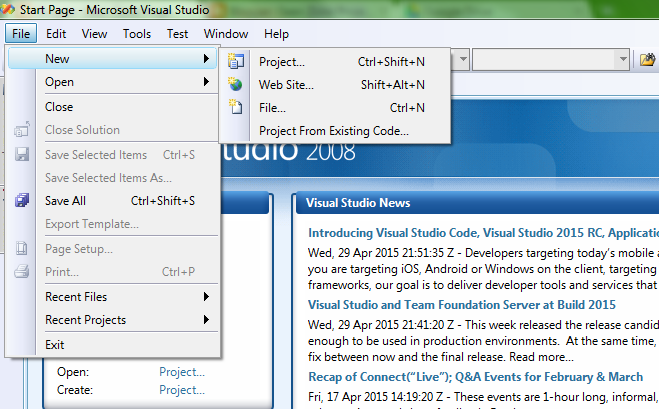This screenshot has width=659, height=409.
Task: Open the Test menu
Action: [x=177, y=34]
